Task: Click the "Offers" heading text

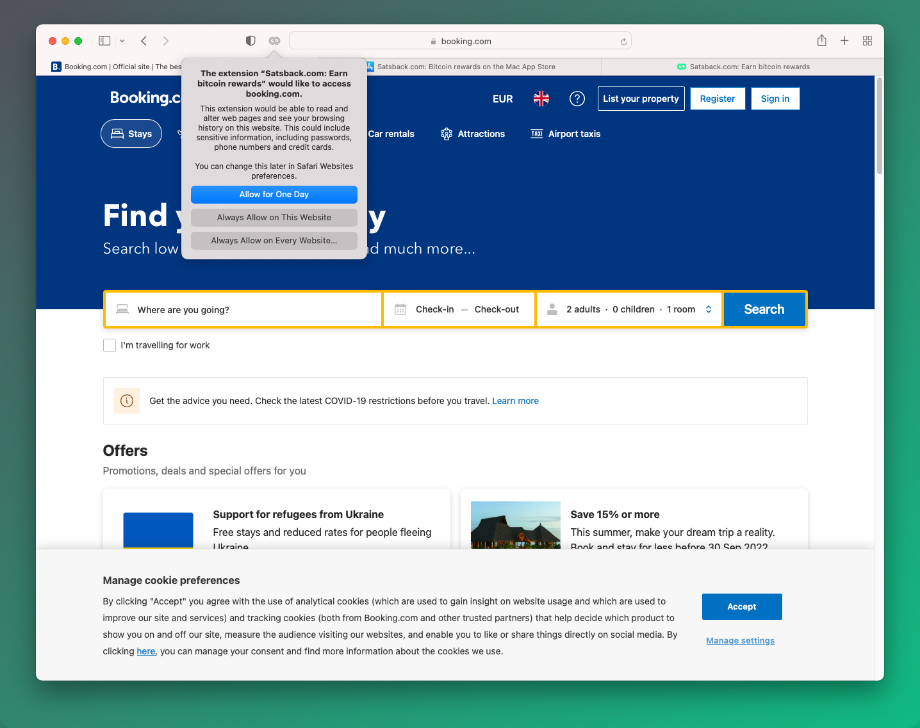Action: [x=125, y=451]
